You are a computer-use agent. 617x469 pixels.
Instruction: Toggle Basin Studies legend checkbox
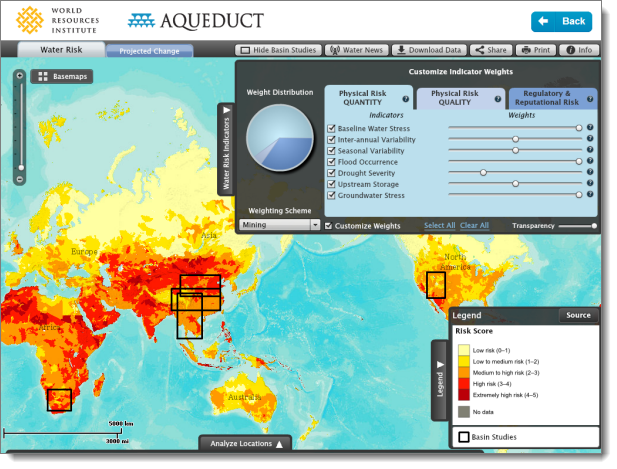click(464, 437)
